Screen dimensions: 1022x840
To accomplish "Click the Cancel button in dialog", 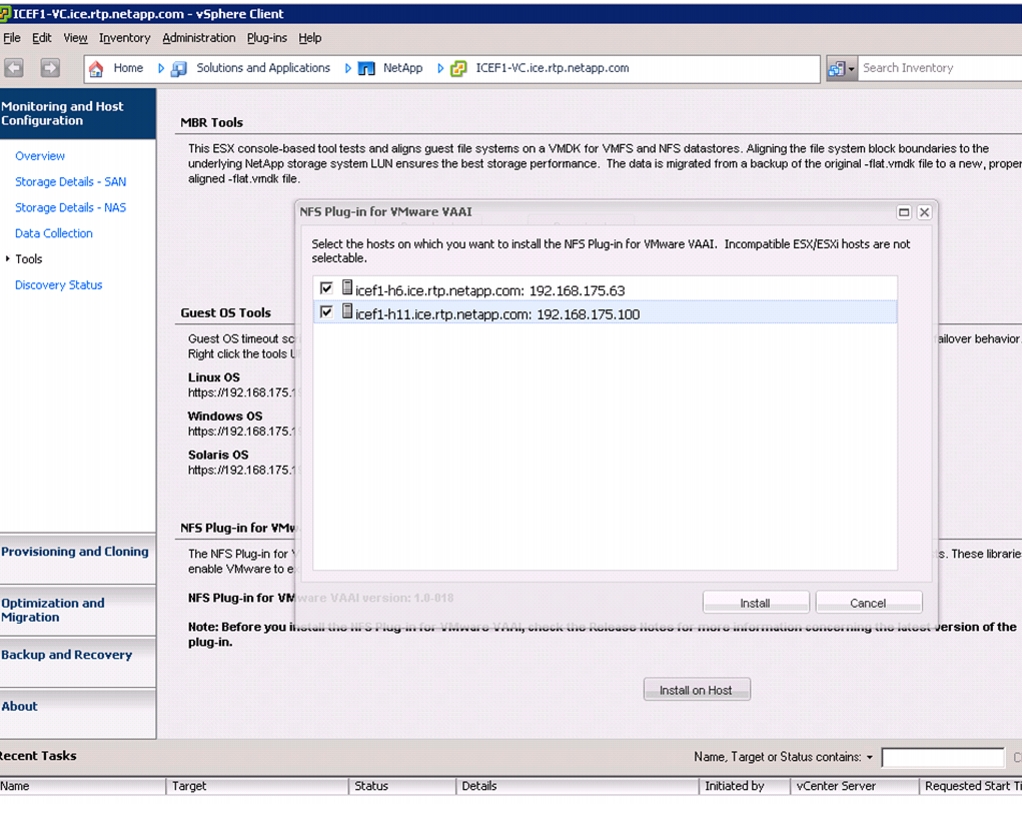I will pyautogui.click(x=868, y=603).
